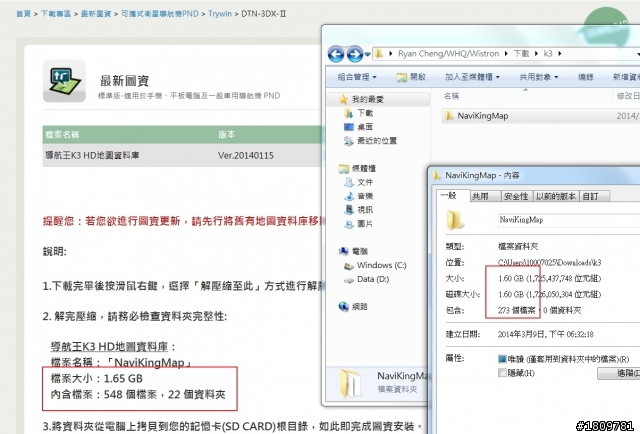Click the 進階 button in properties
This screenshot has height=434, width=640.
pyautogui.click(x=618, y=373)
